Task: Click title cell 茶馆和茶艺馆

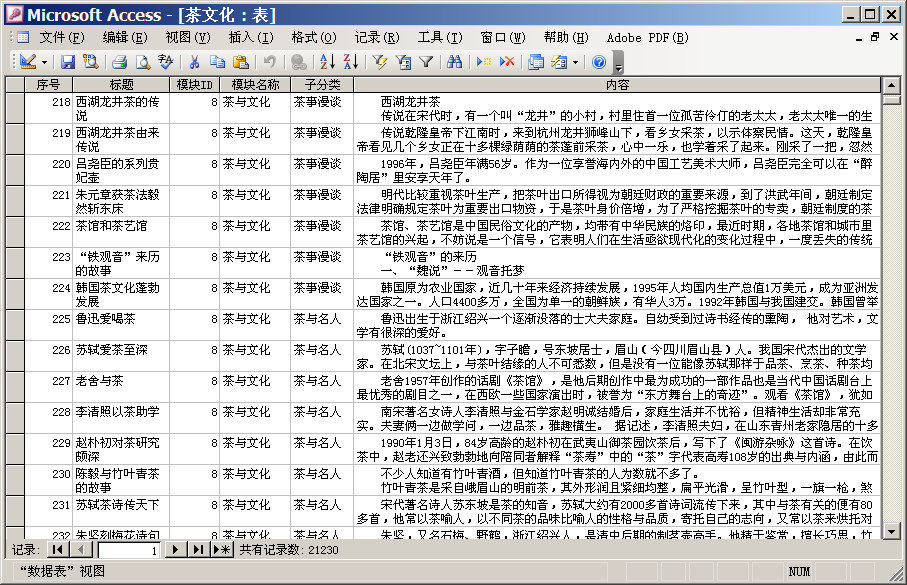Action: coord(121,232)
